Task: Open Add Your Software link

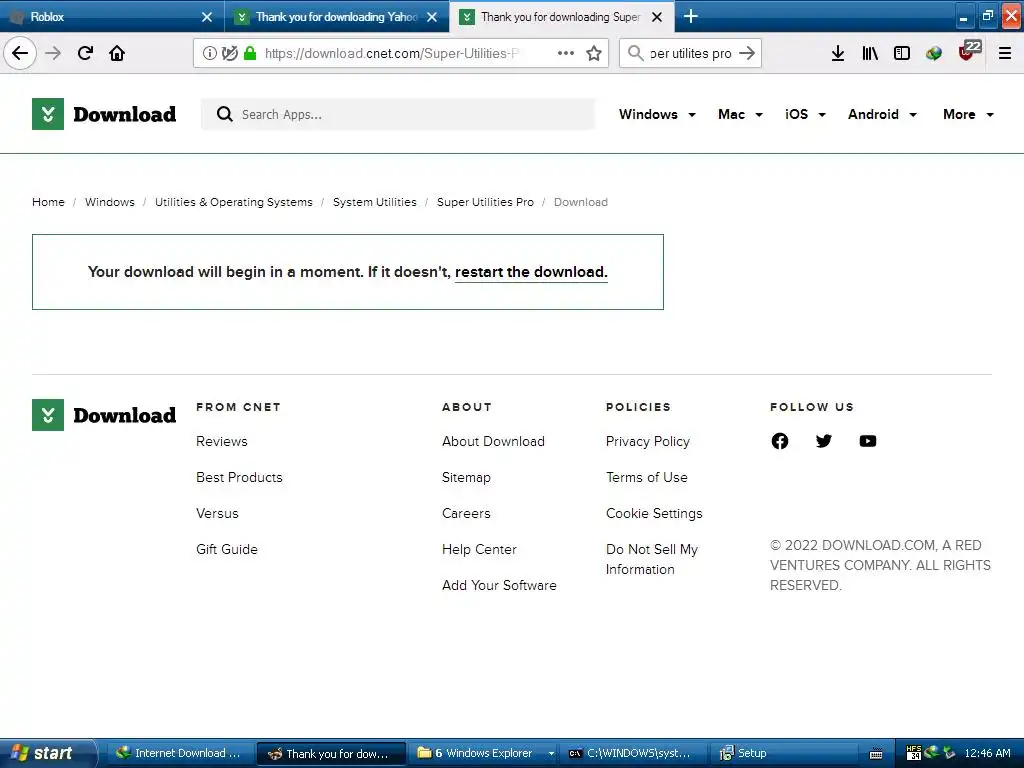Action: pyautogui.click(x=499, y=585)
